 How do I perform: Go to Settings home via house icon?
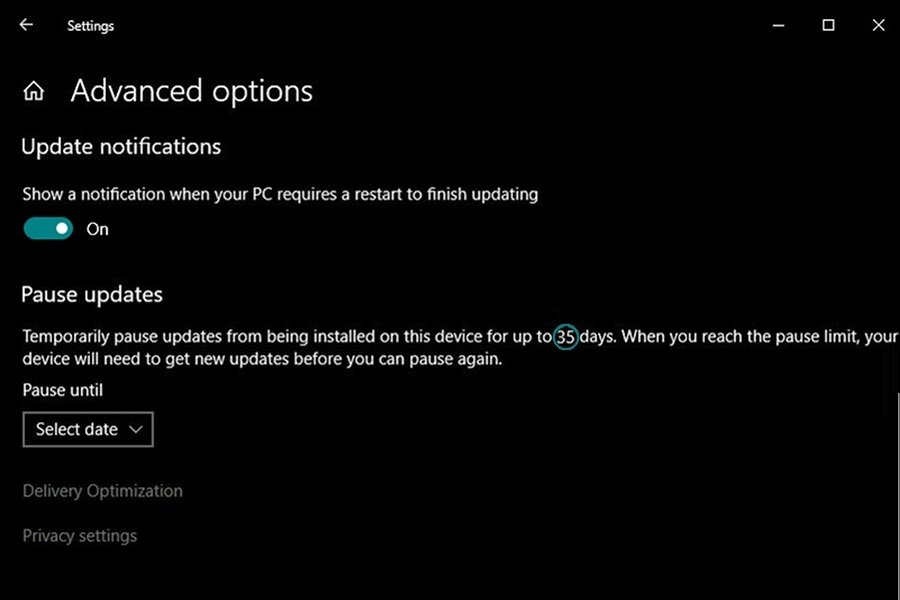(x=34, y=92)
